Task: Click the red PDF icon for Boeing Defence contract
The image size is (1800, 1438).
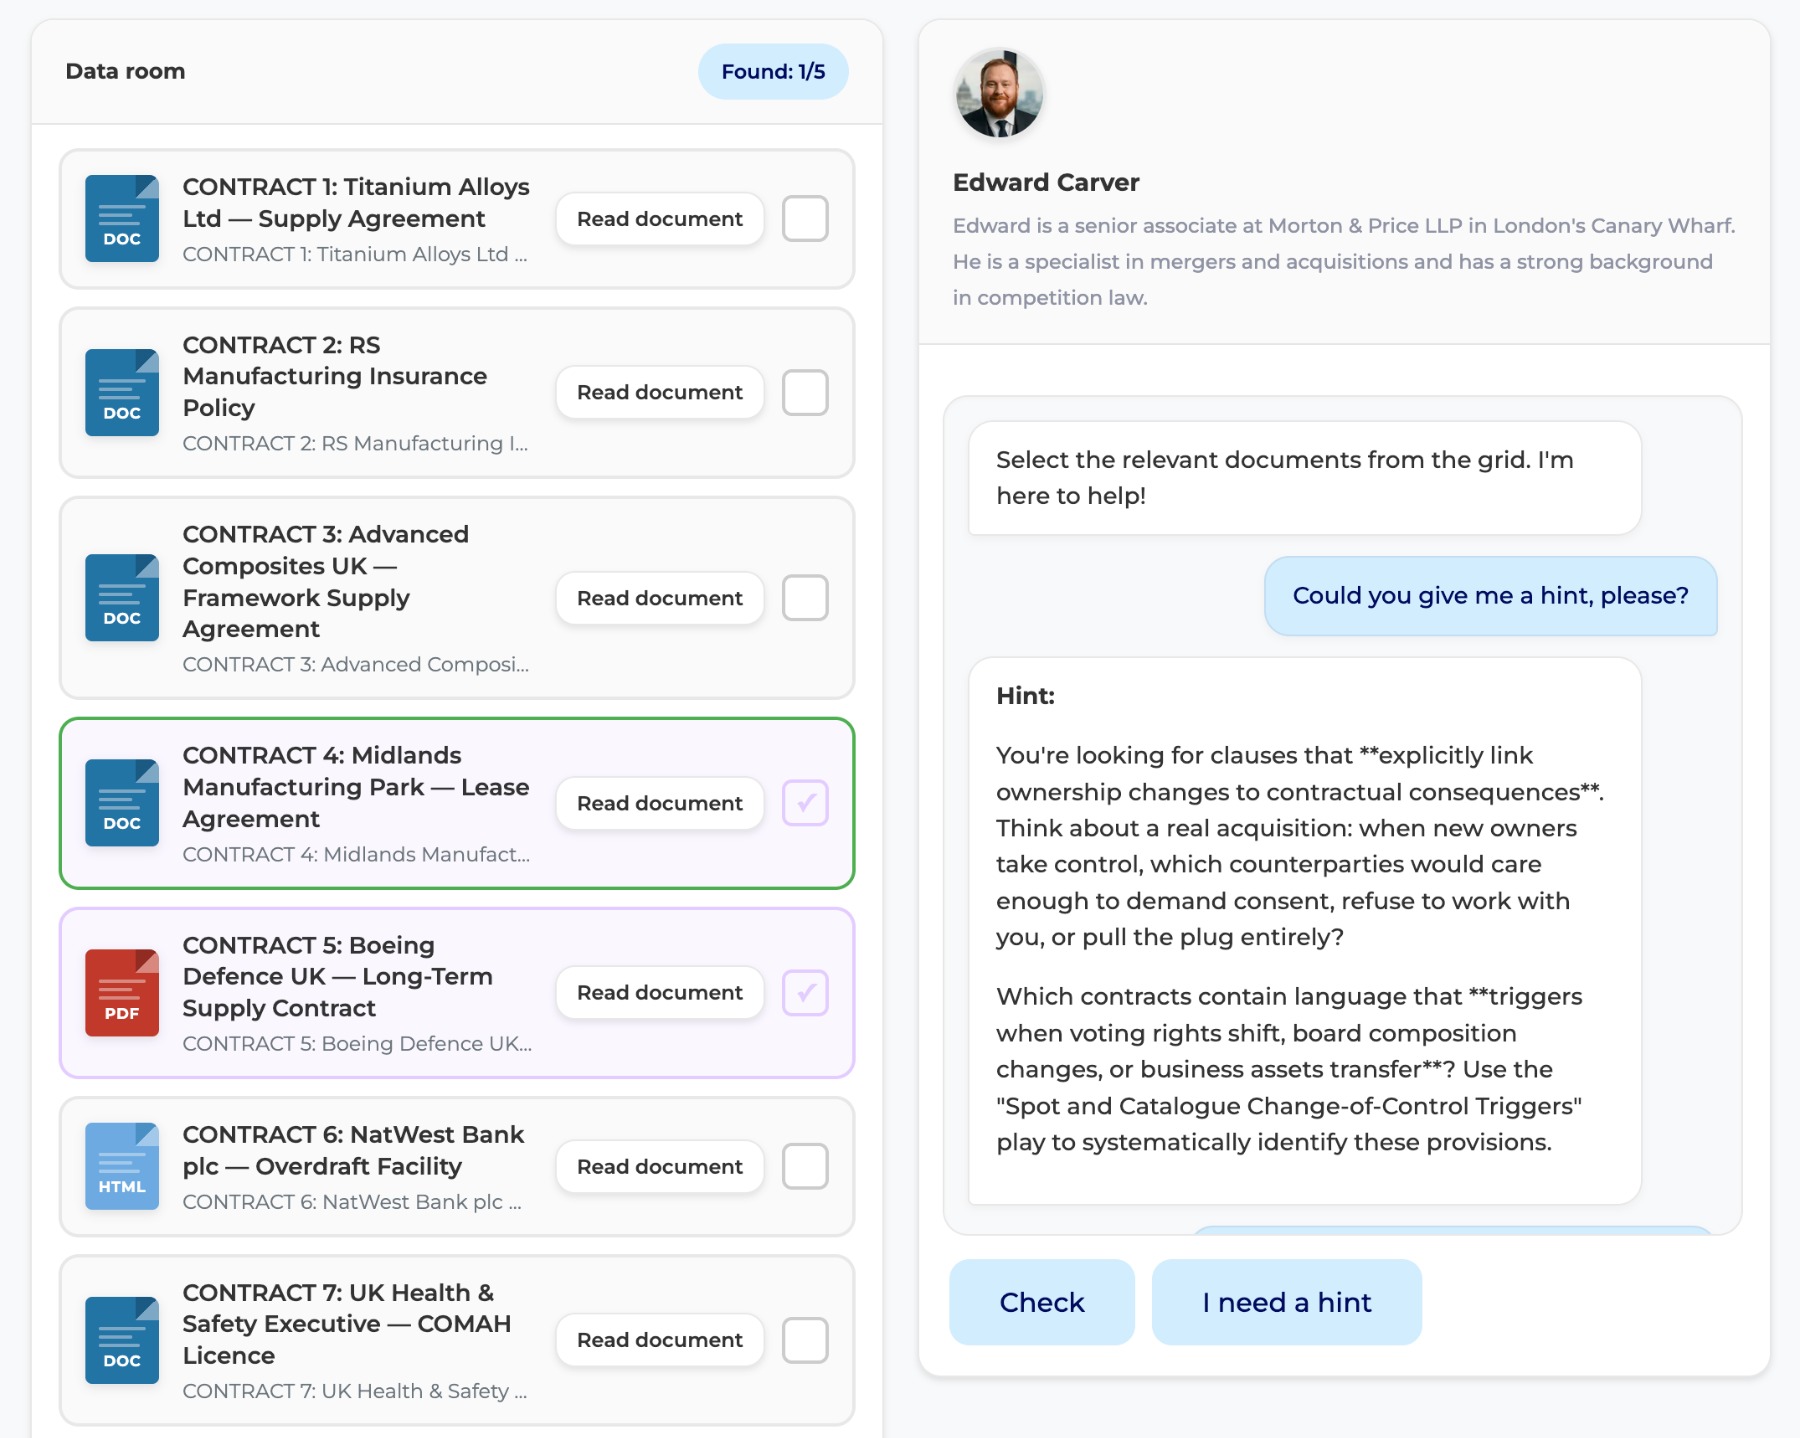Action: click(122, 992)
